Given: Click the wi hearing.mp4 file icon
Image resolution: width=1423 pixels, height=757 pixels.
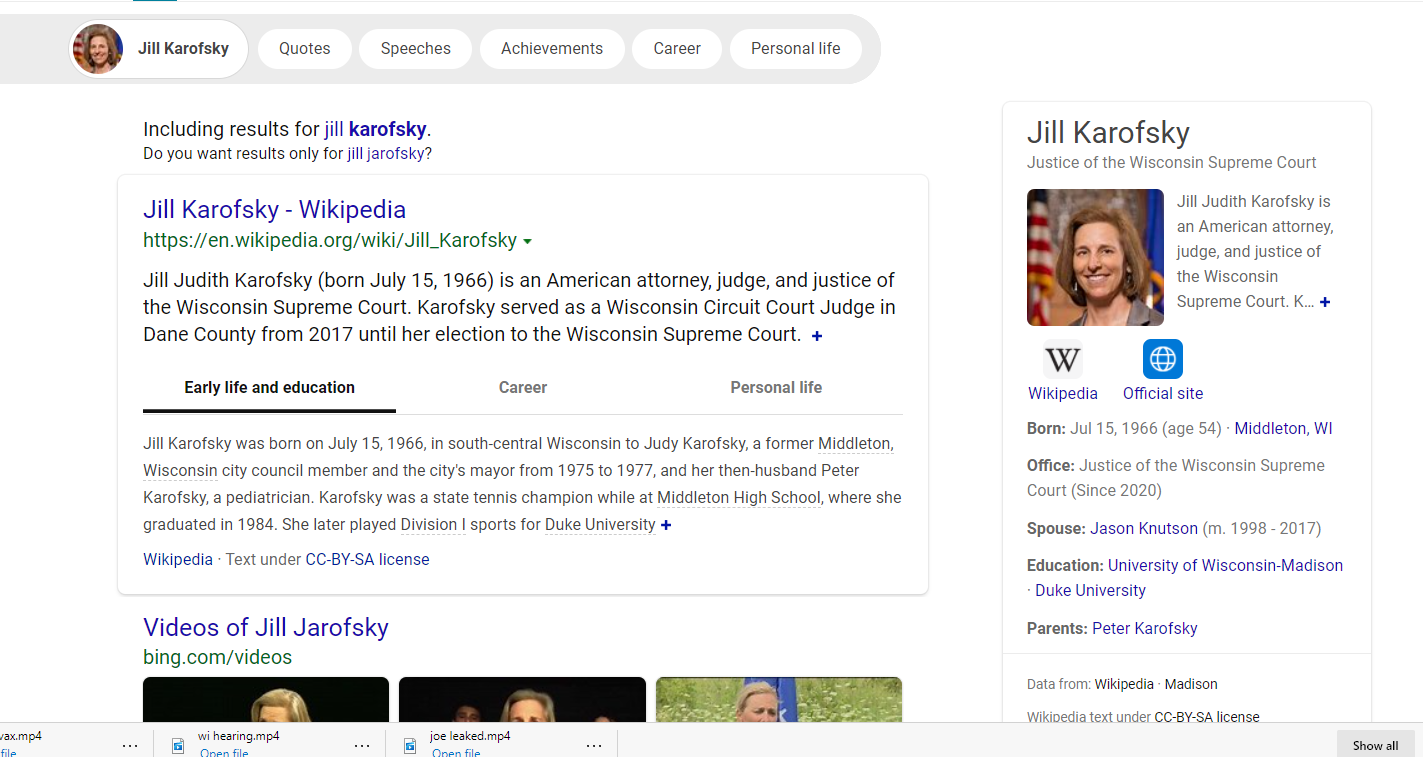Looking at the screenshot, I should [179, 745].
